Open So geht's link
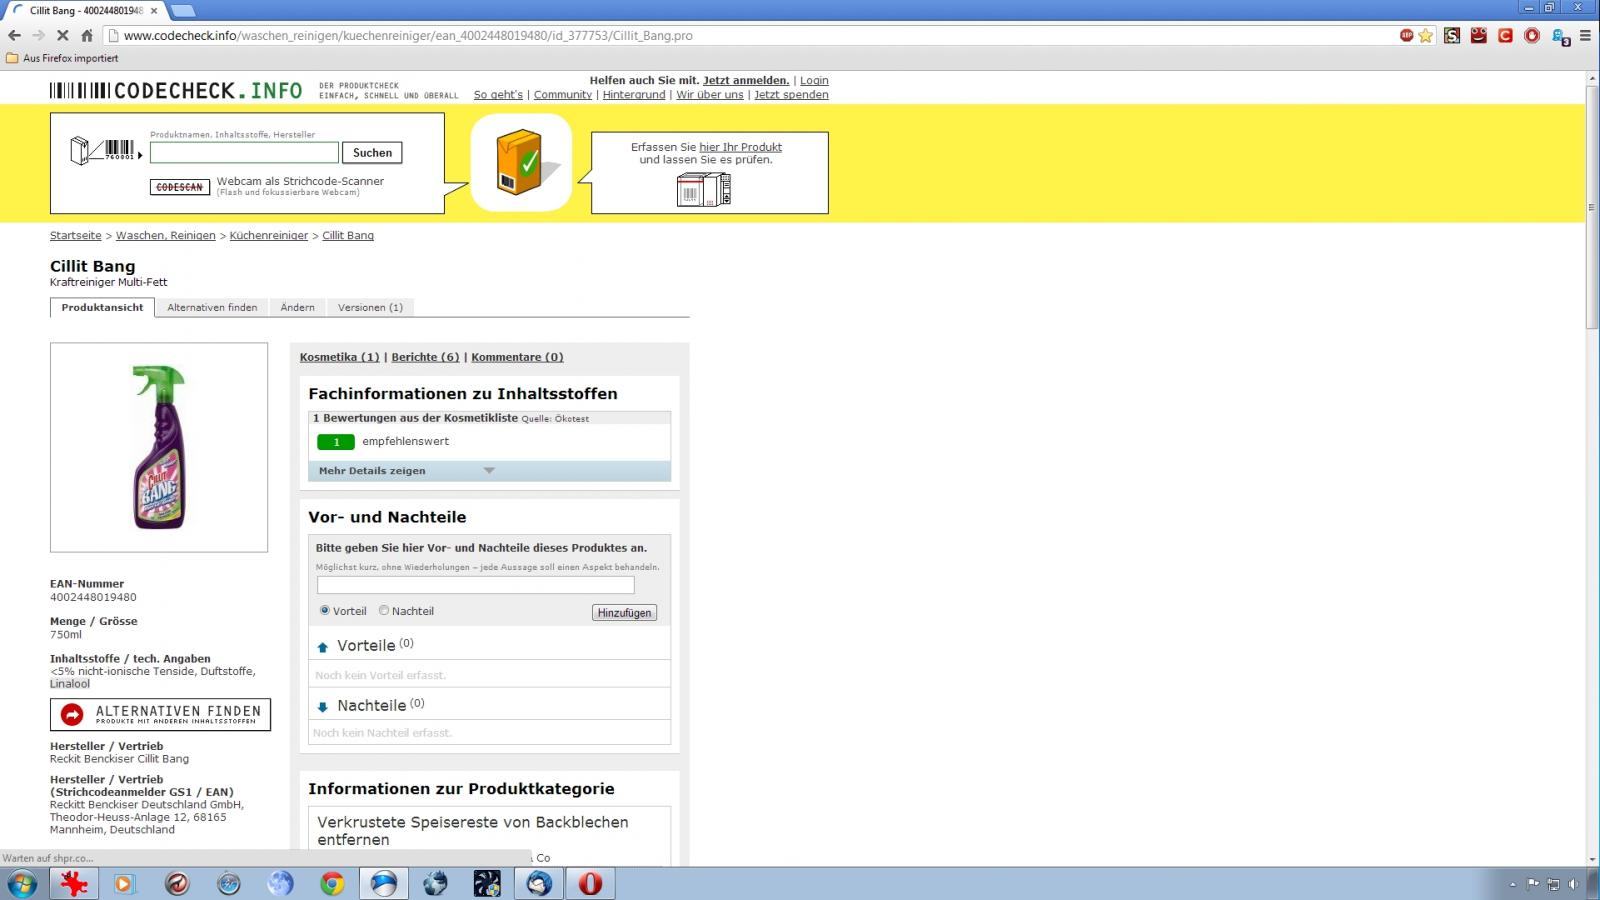 pos(498,94)
